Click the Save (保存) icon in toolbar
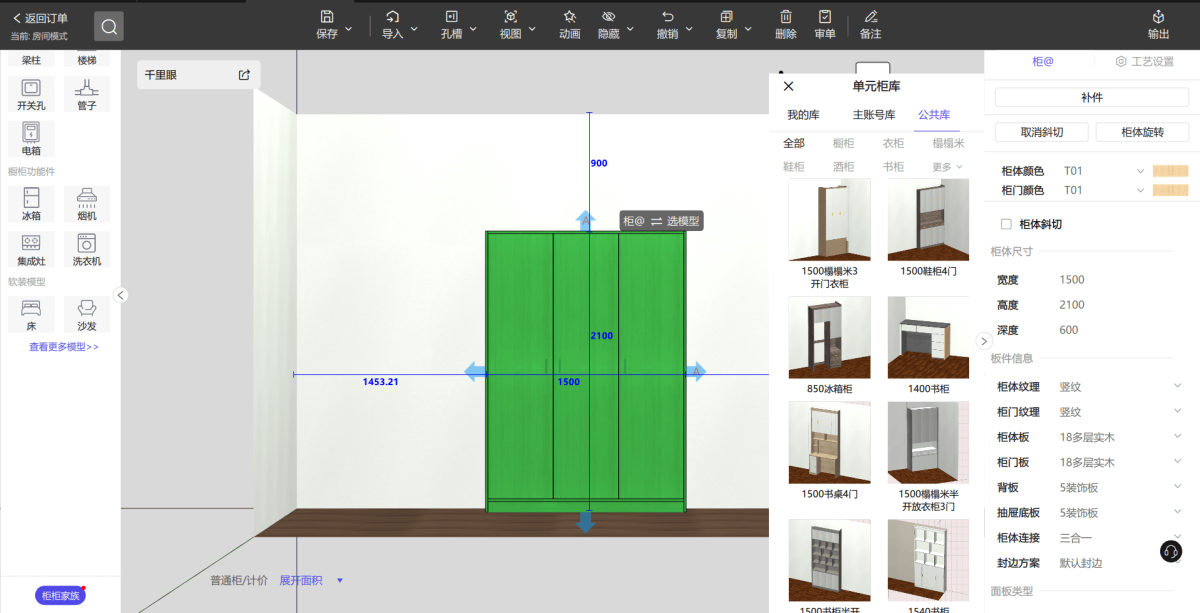Screen dimensions: 1200x613 coord(327,17)
